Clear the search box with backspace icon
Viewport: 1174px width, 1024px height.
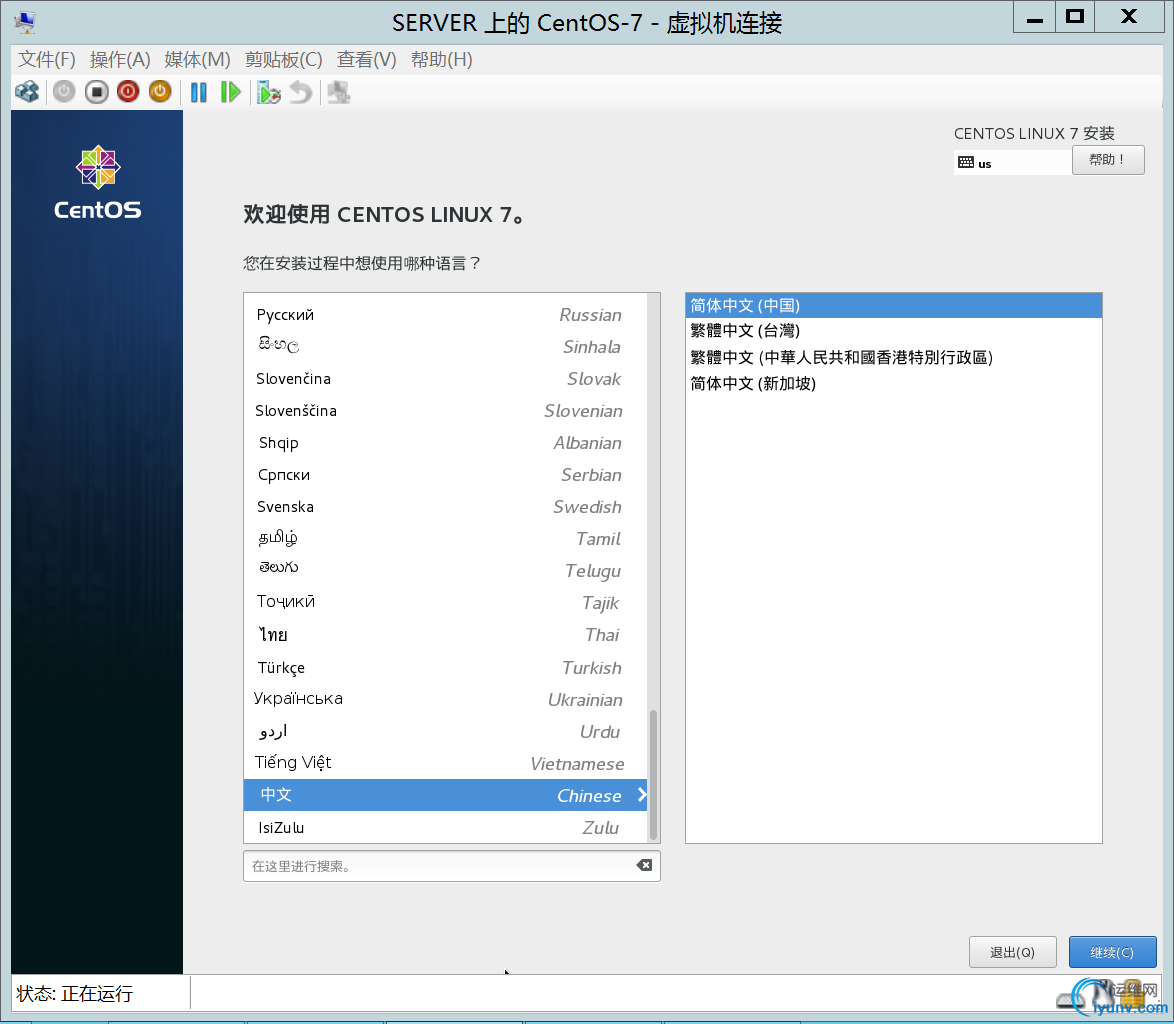[x=644, y=865]
